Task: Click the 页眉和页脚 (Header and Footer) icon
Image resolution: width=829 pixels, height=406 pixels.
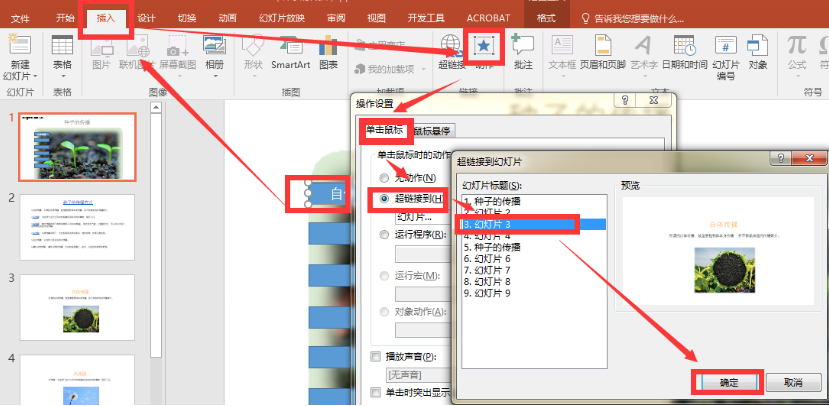Action: pos(602,46)
